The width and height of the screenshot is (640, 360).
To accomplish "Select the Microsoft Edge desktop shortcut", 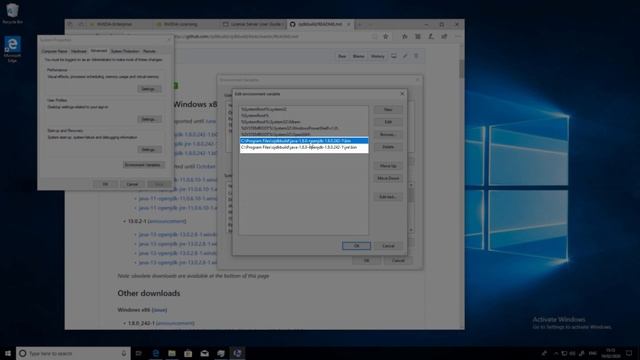I will (12, 49).
